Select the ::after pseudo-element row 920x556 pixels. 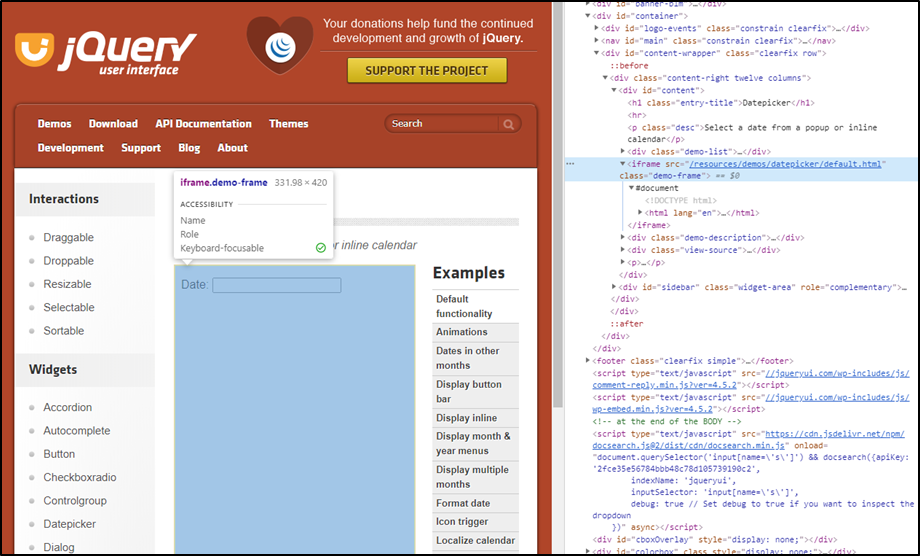[x=627, y=324]
